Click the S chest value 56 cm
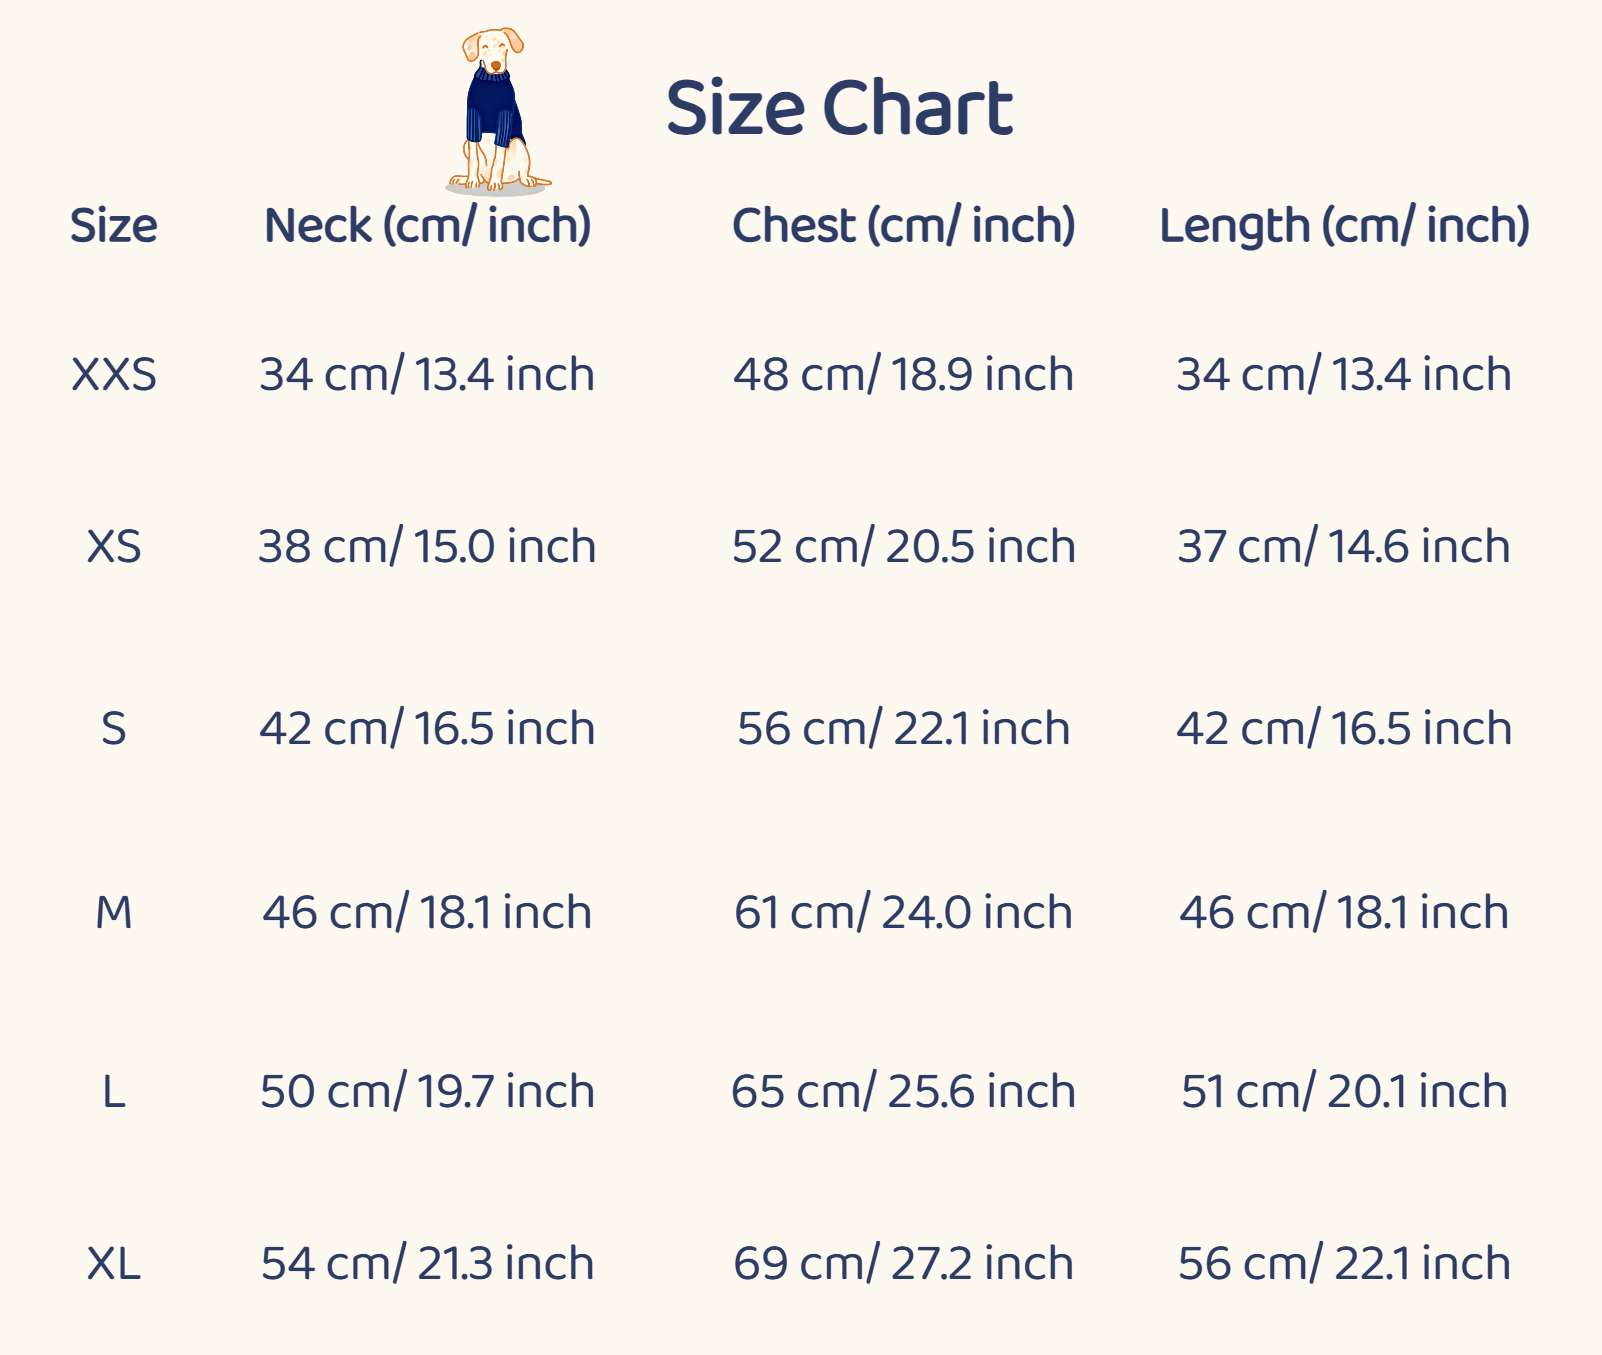1602x1355 pixels. (x=903, y=729)
